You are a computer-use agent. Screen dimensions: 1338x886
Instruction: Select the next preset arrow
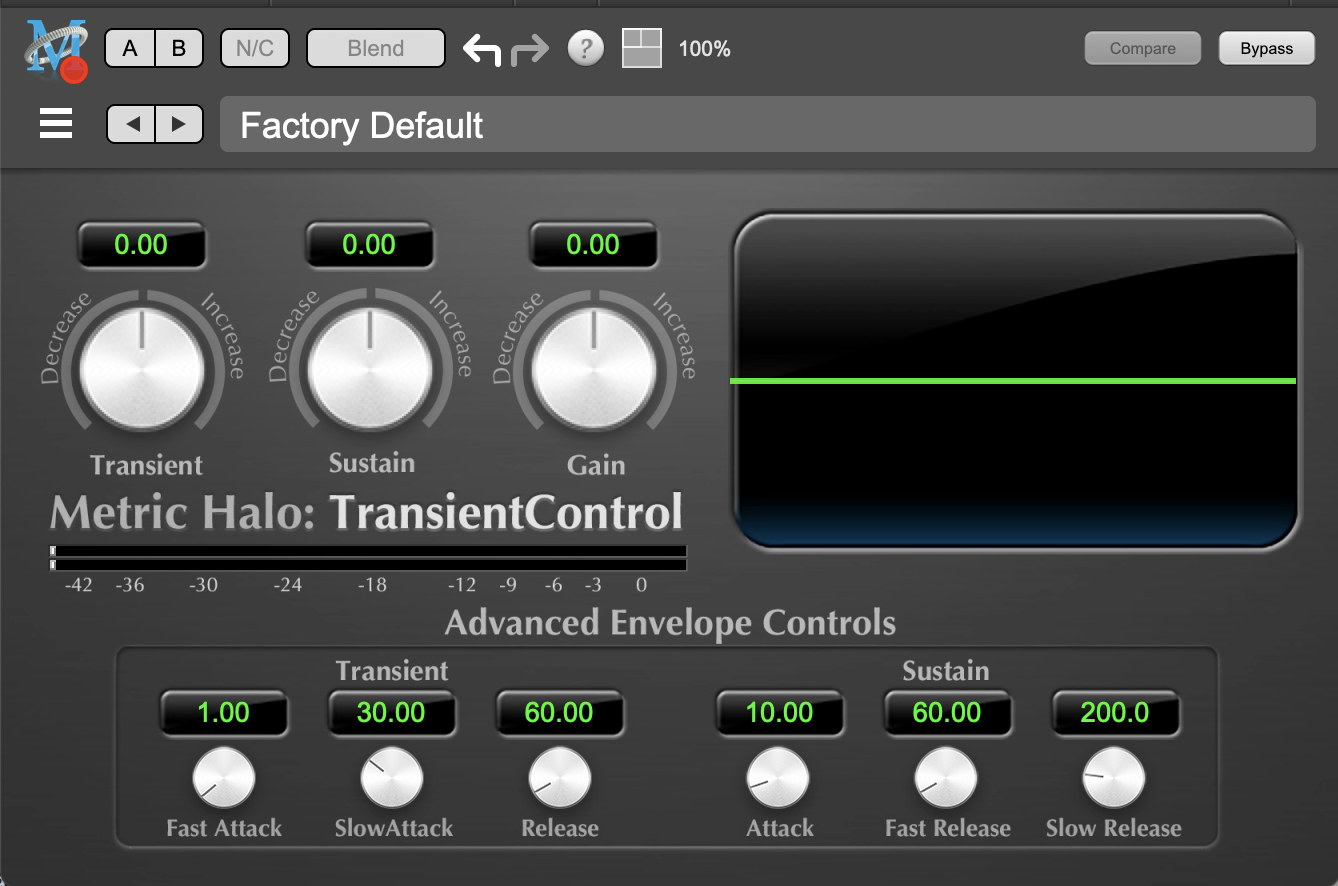[x=179, y=124]
